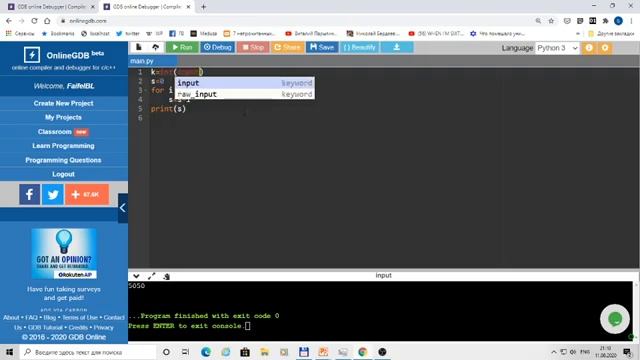Screen dimensions: 640x360
Task: Open the Chrome three-dot menu
Action: [x=632, y=21]
